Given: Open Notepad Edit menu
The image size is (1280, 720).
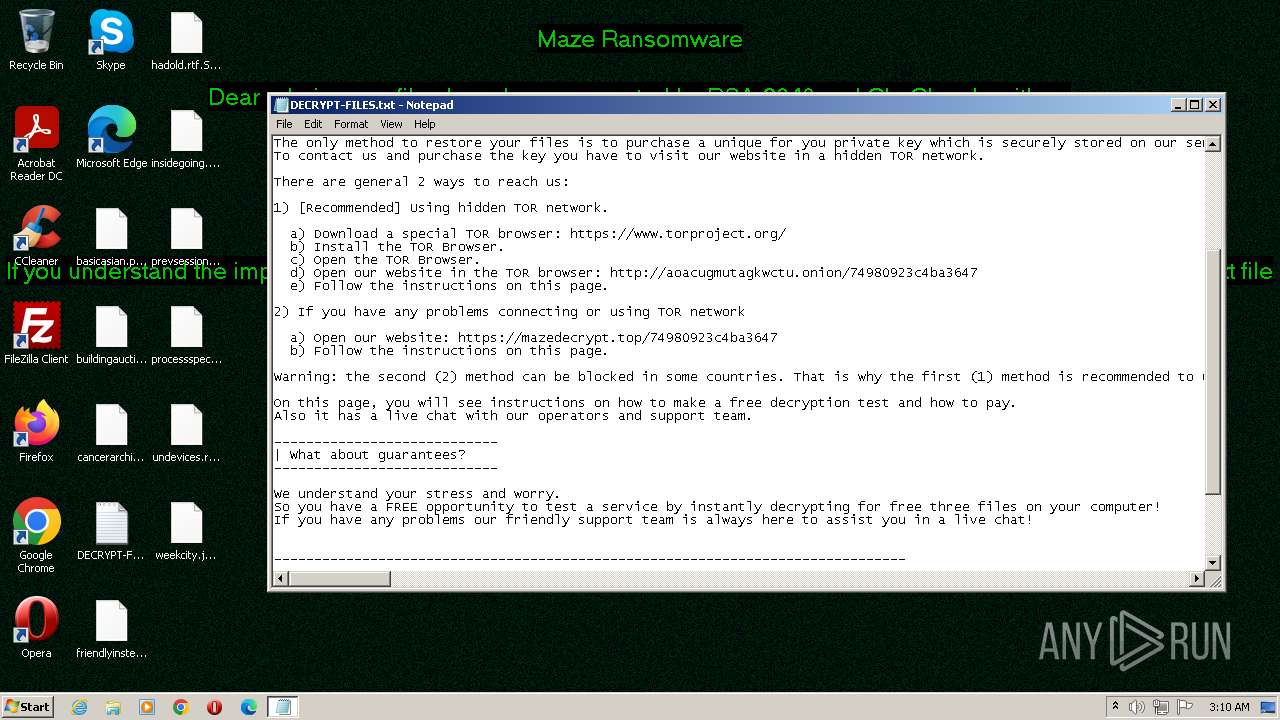Looking at the screenshot, I should click(313, 124).
